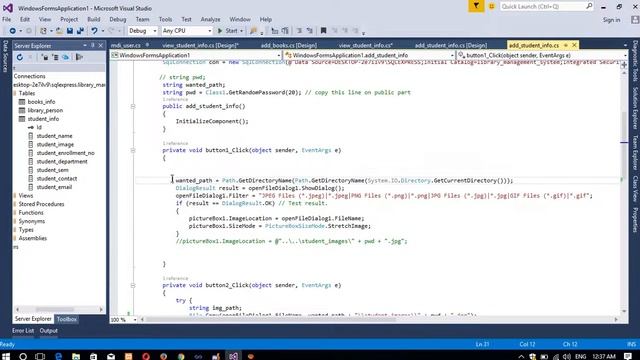The height and width of the screenshot is (360, 640).
Task: Refresh the Server Explorer tree
Action: click(x=20, y=57)
